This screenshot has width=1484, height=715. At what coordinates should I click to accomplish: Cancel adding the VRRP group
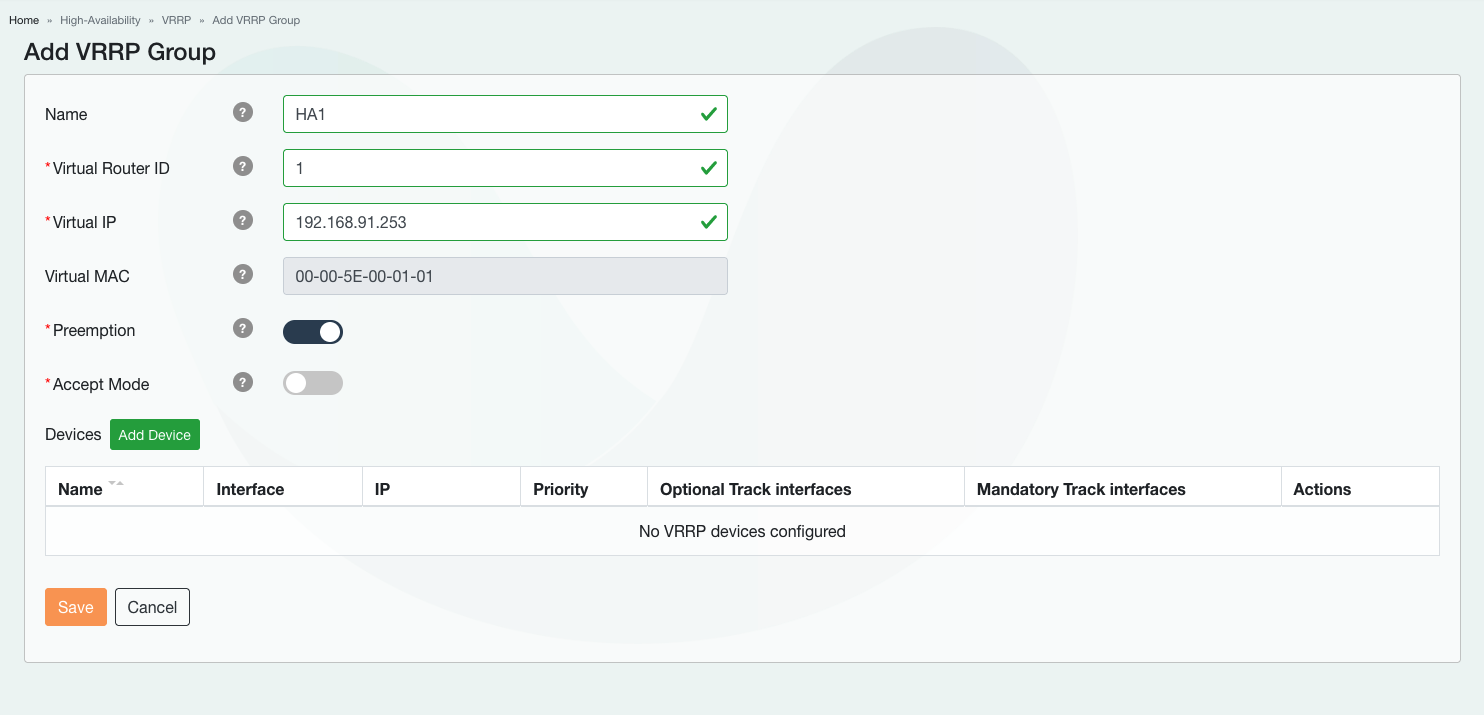152,607
